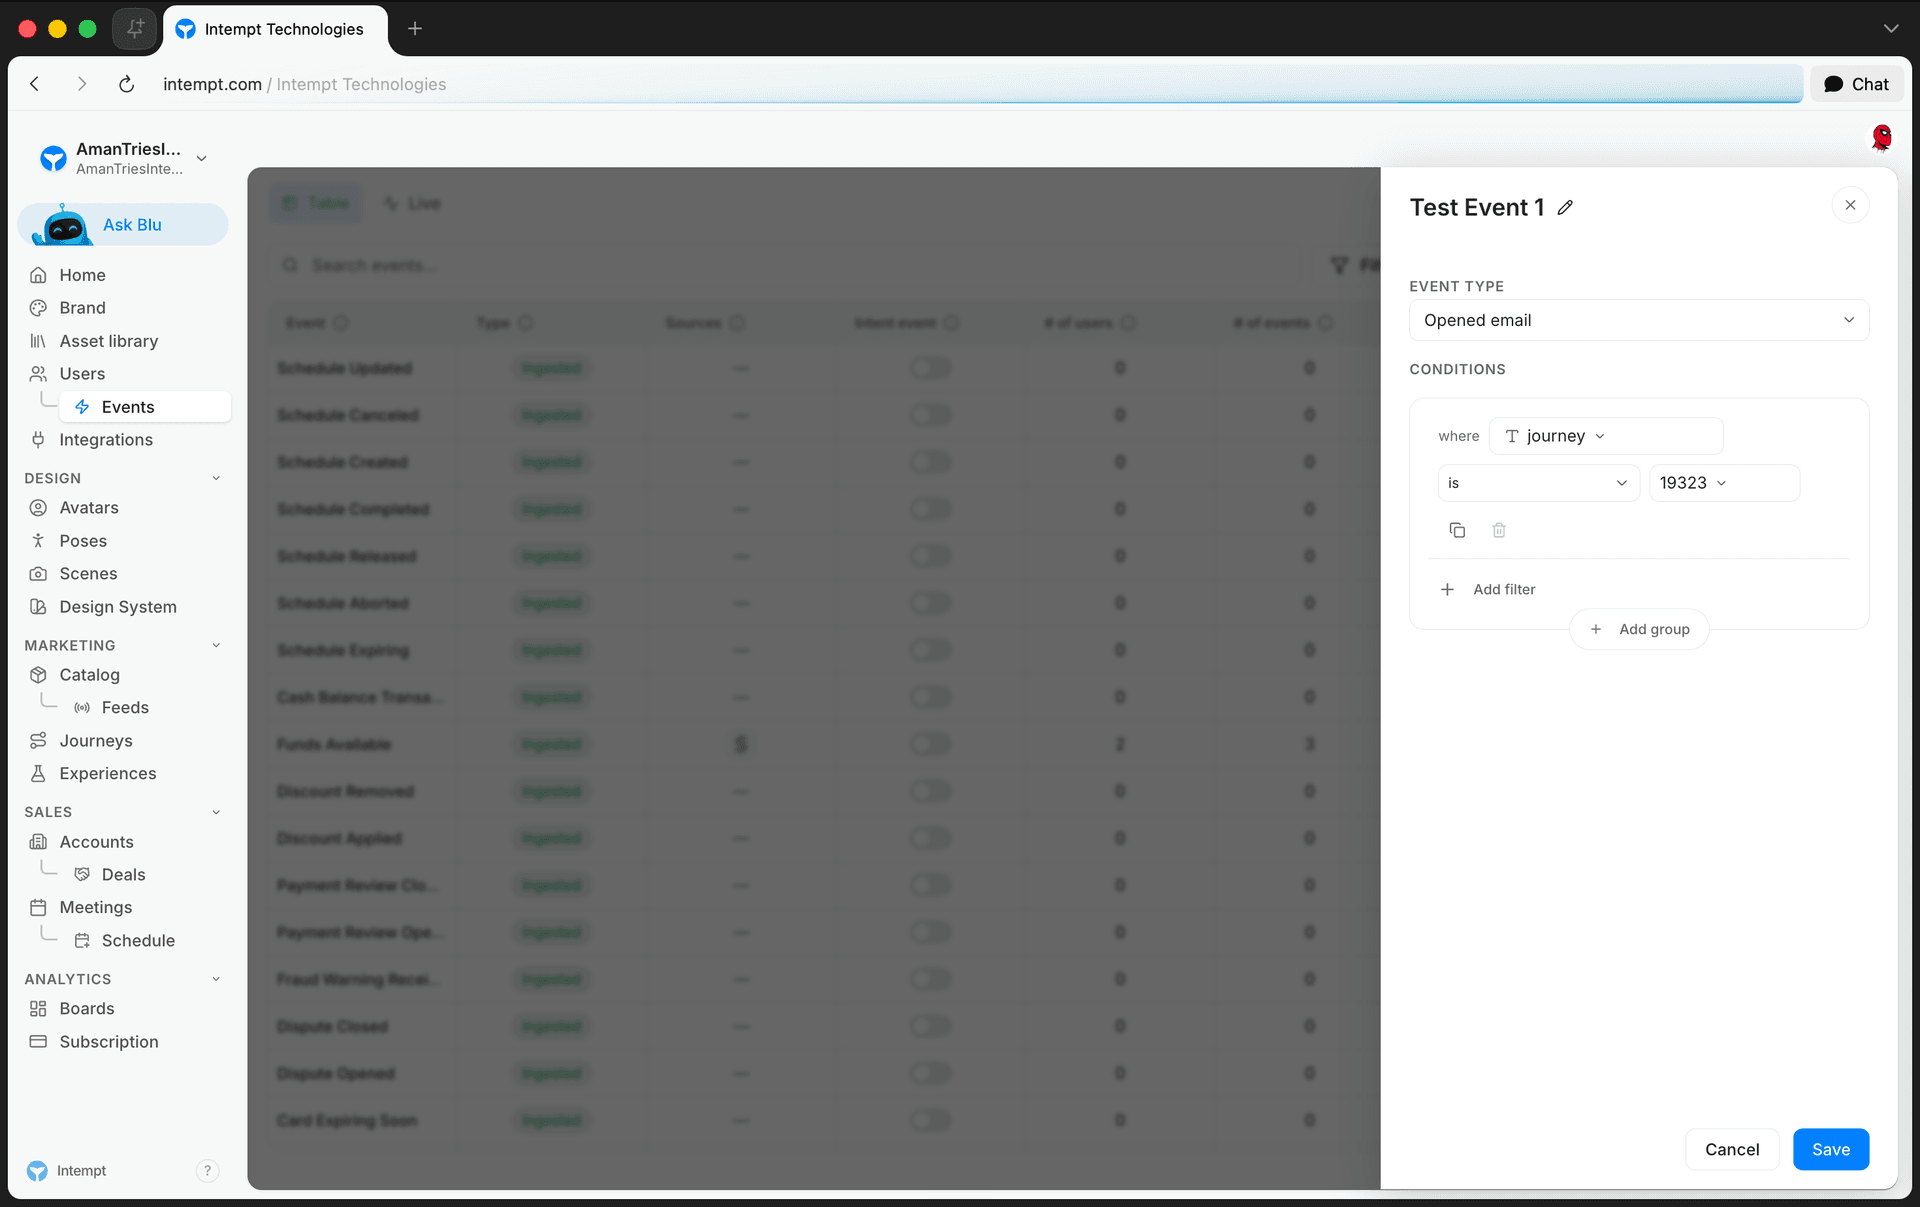Viewport: 1920px width, 1207px height.
Task: Toggle intent event for Schedule Aborted
Action: [930, 603]
